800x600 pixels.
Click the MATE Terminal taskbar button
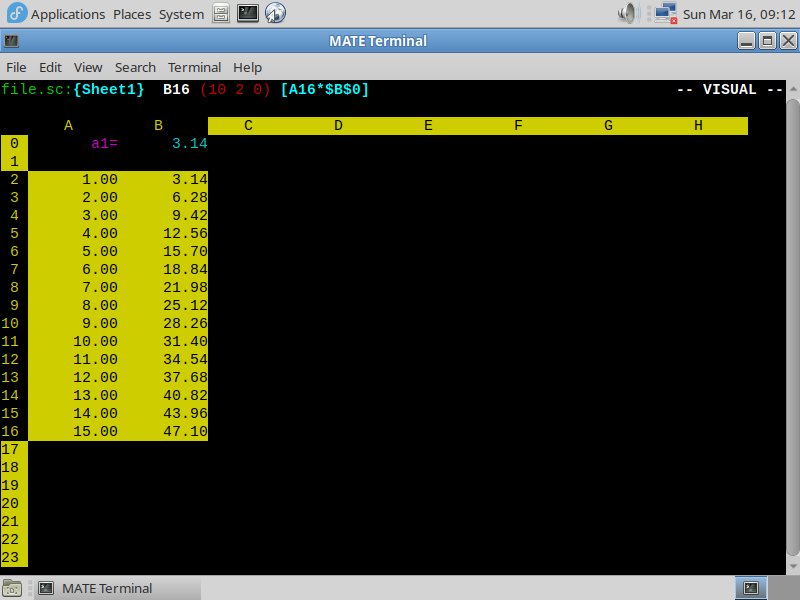[x=97, y=588]
